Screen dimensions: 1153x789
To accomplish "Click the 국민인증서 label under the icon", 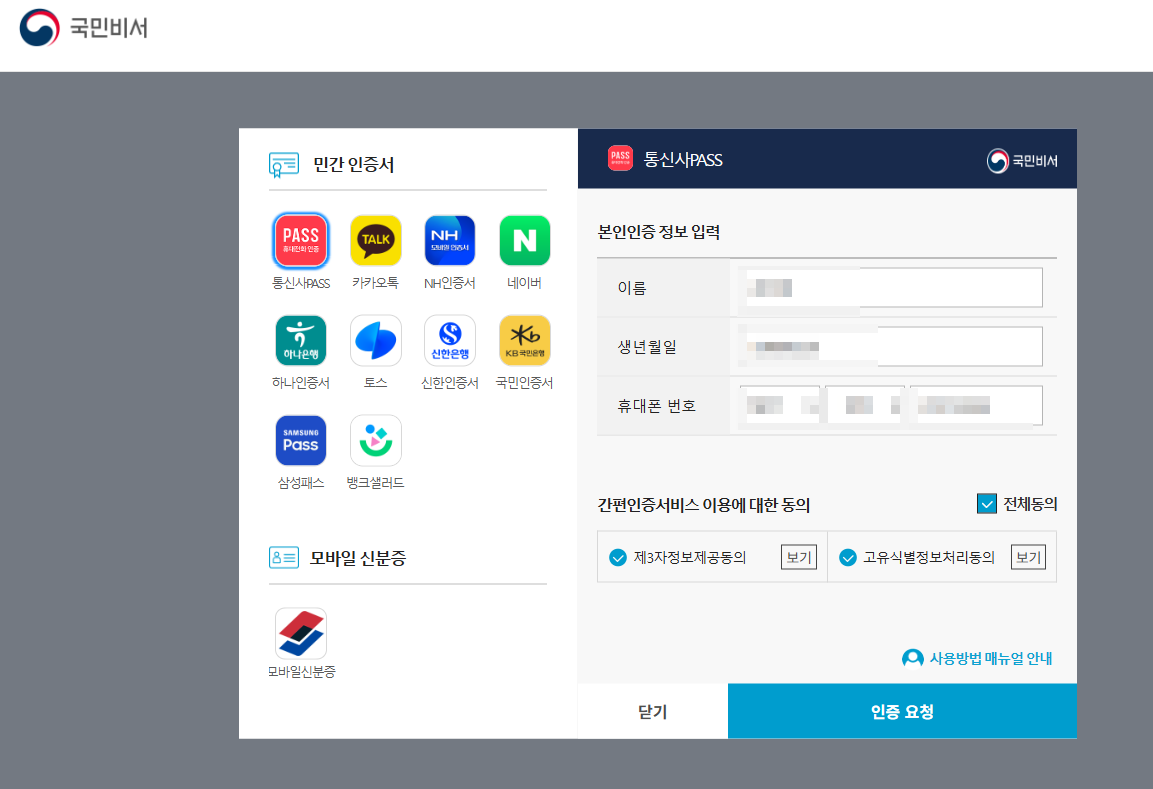I will 524,383.
